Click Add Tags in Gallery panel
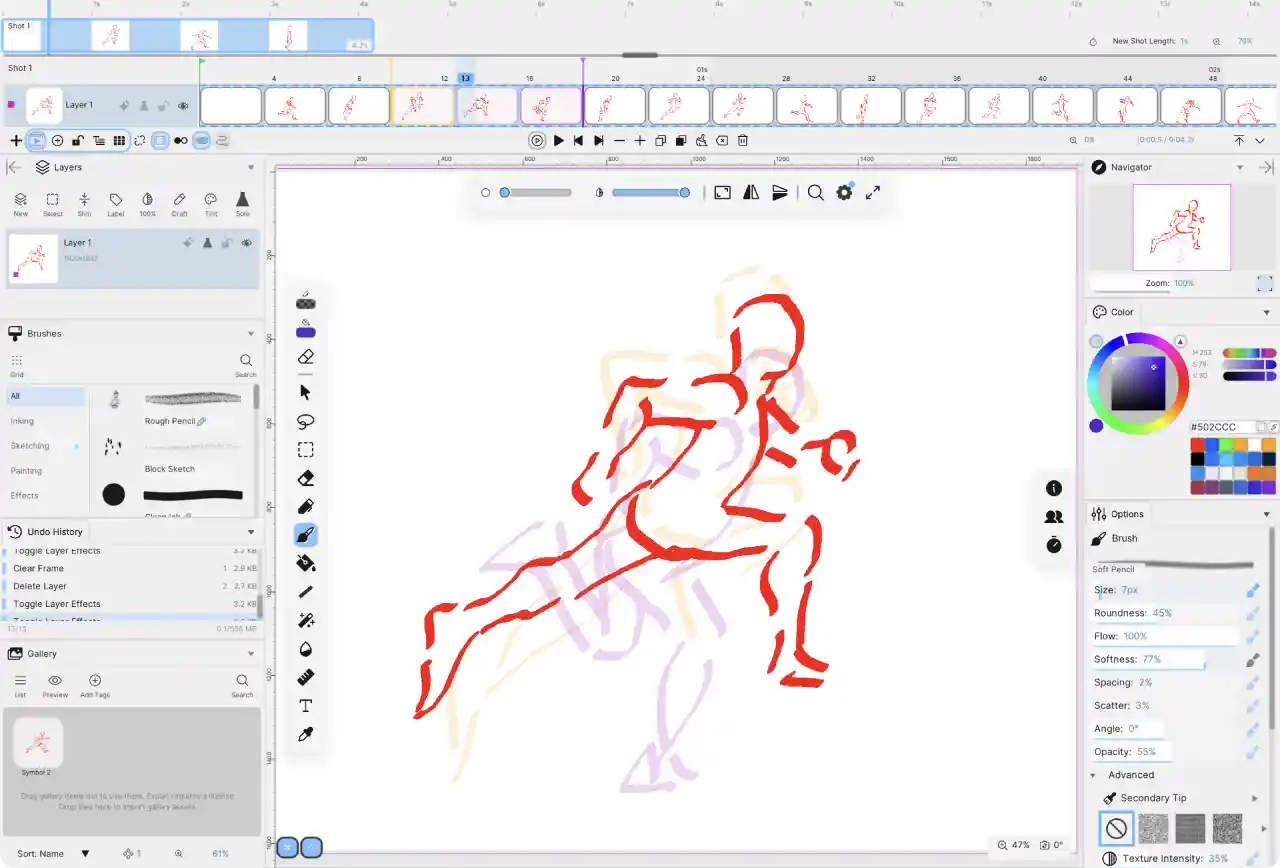1280x868 pixels. click(x=95, y=686)
